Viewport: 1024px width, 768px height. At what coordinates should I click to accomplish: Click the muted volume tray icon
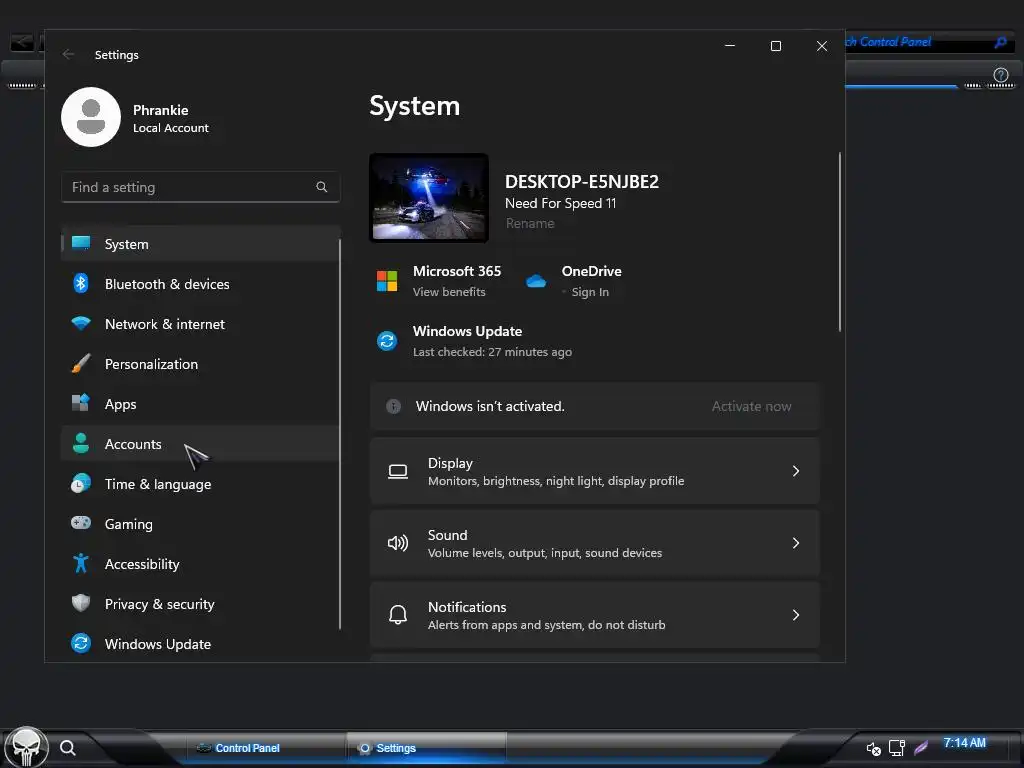[x=874, y=748]
